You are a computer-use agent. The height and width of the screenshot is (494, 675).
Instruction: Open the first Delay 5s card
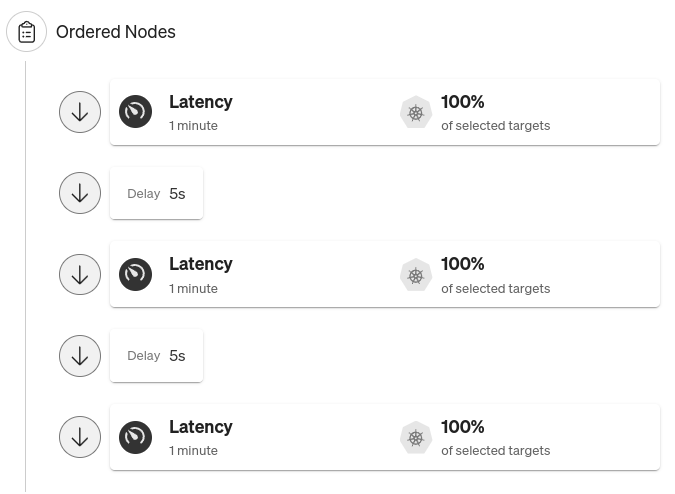click(x=157, y=193)
